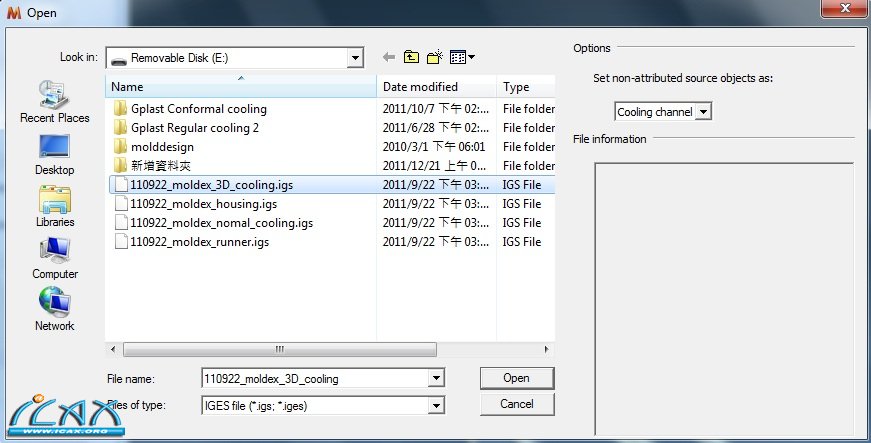
Task: Go up one folder level
Action: [411, 57]
